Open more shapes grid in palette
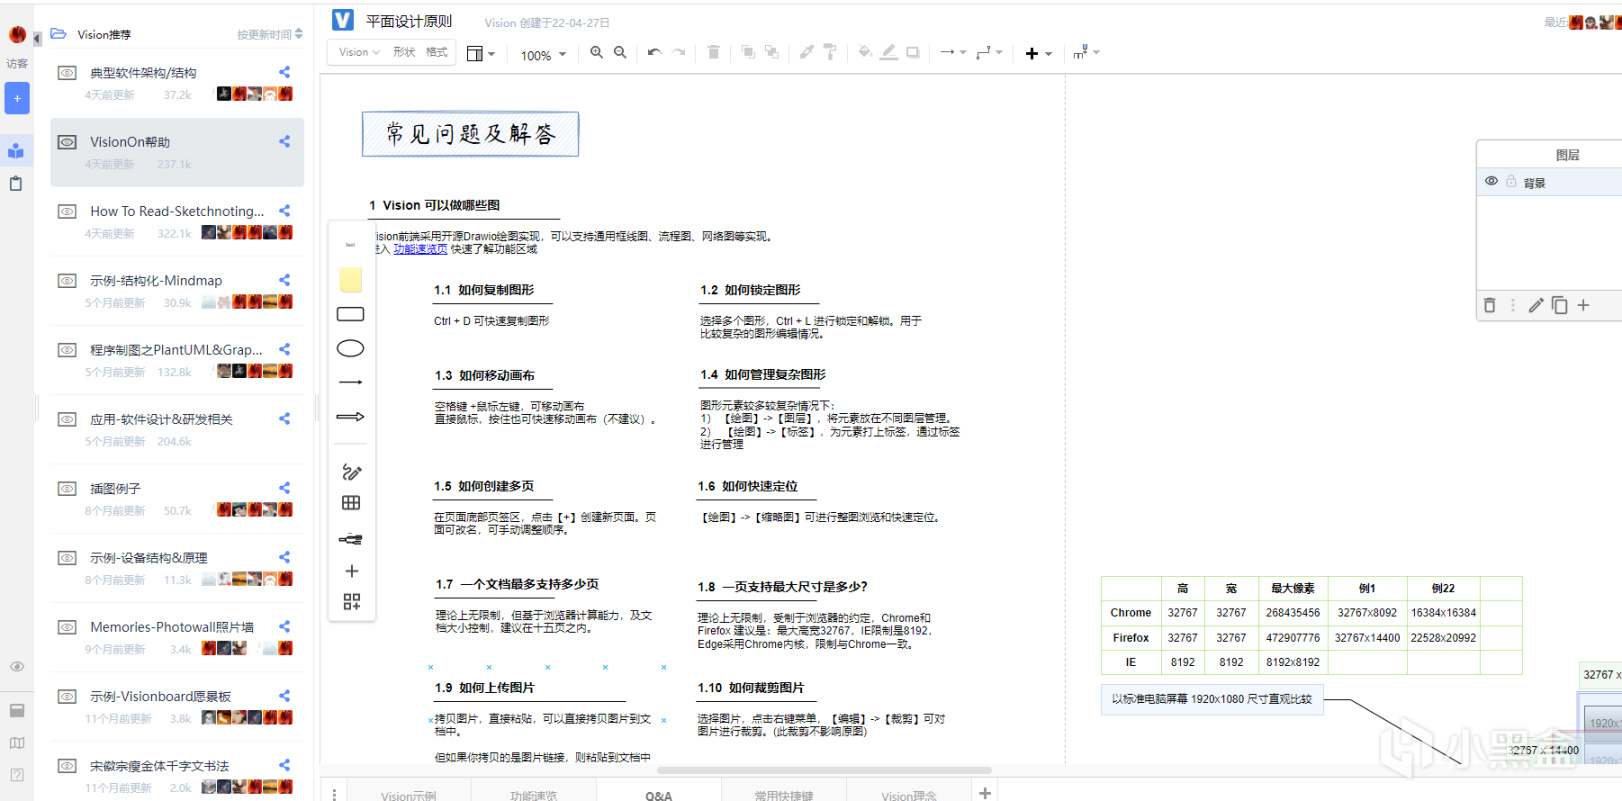 point(351,601)
